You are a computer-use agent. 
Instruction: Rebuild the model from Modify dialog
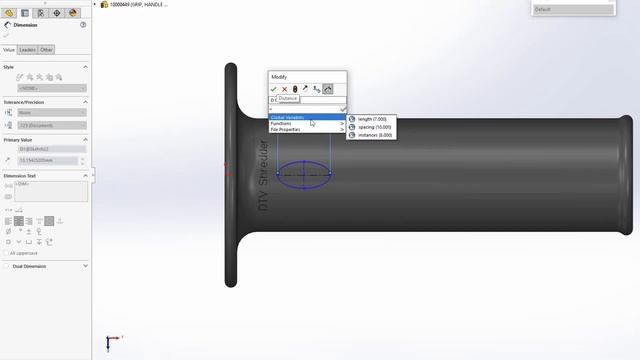coord(295,89)
